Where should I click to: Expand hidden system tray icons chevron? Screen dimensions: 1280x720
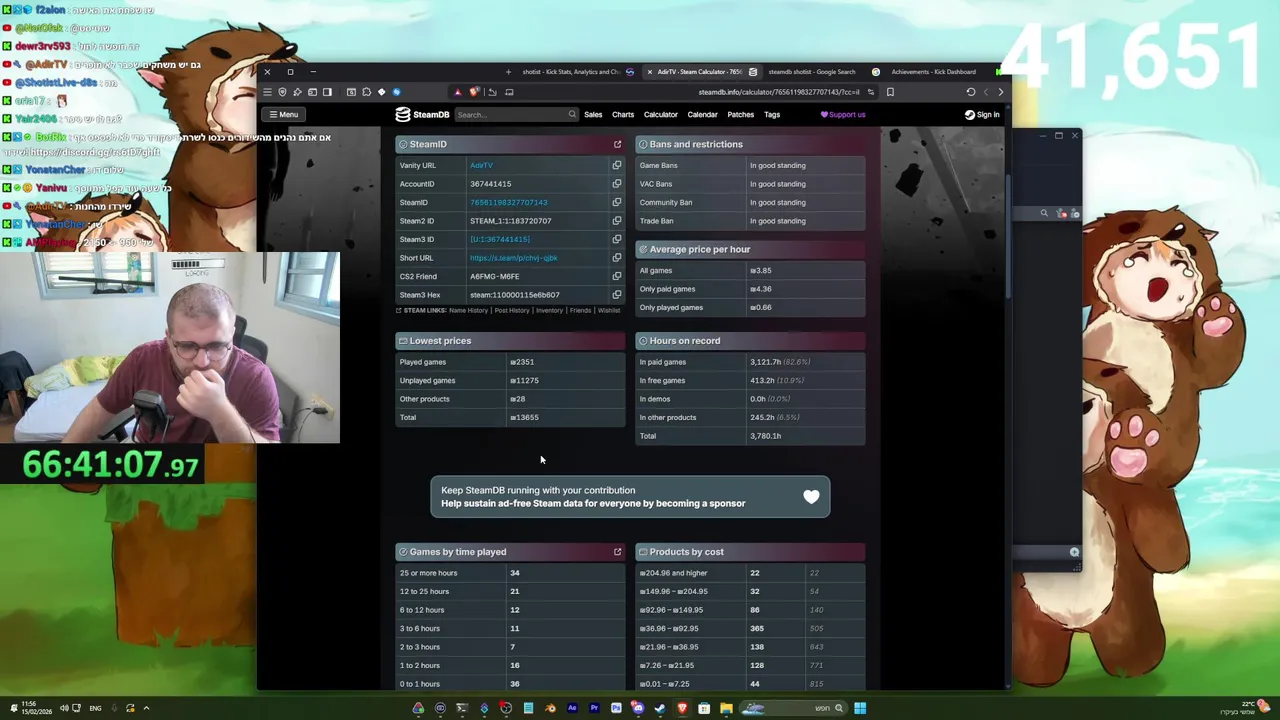[146, 708]
